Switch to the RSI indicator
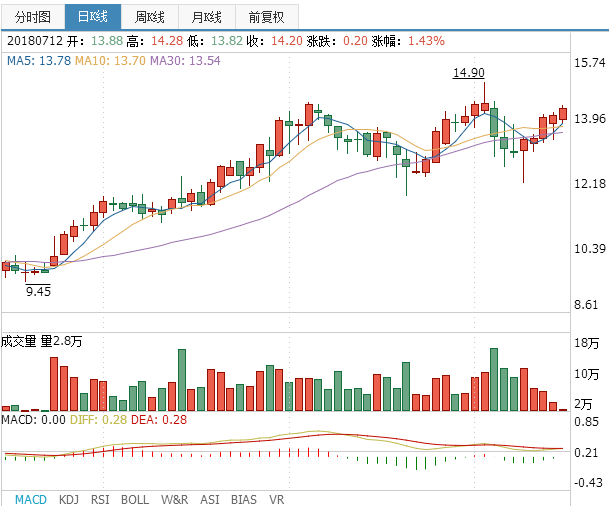Viewport: 609px width, 506px height. [x=100, y=499]
